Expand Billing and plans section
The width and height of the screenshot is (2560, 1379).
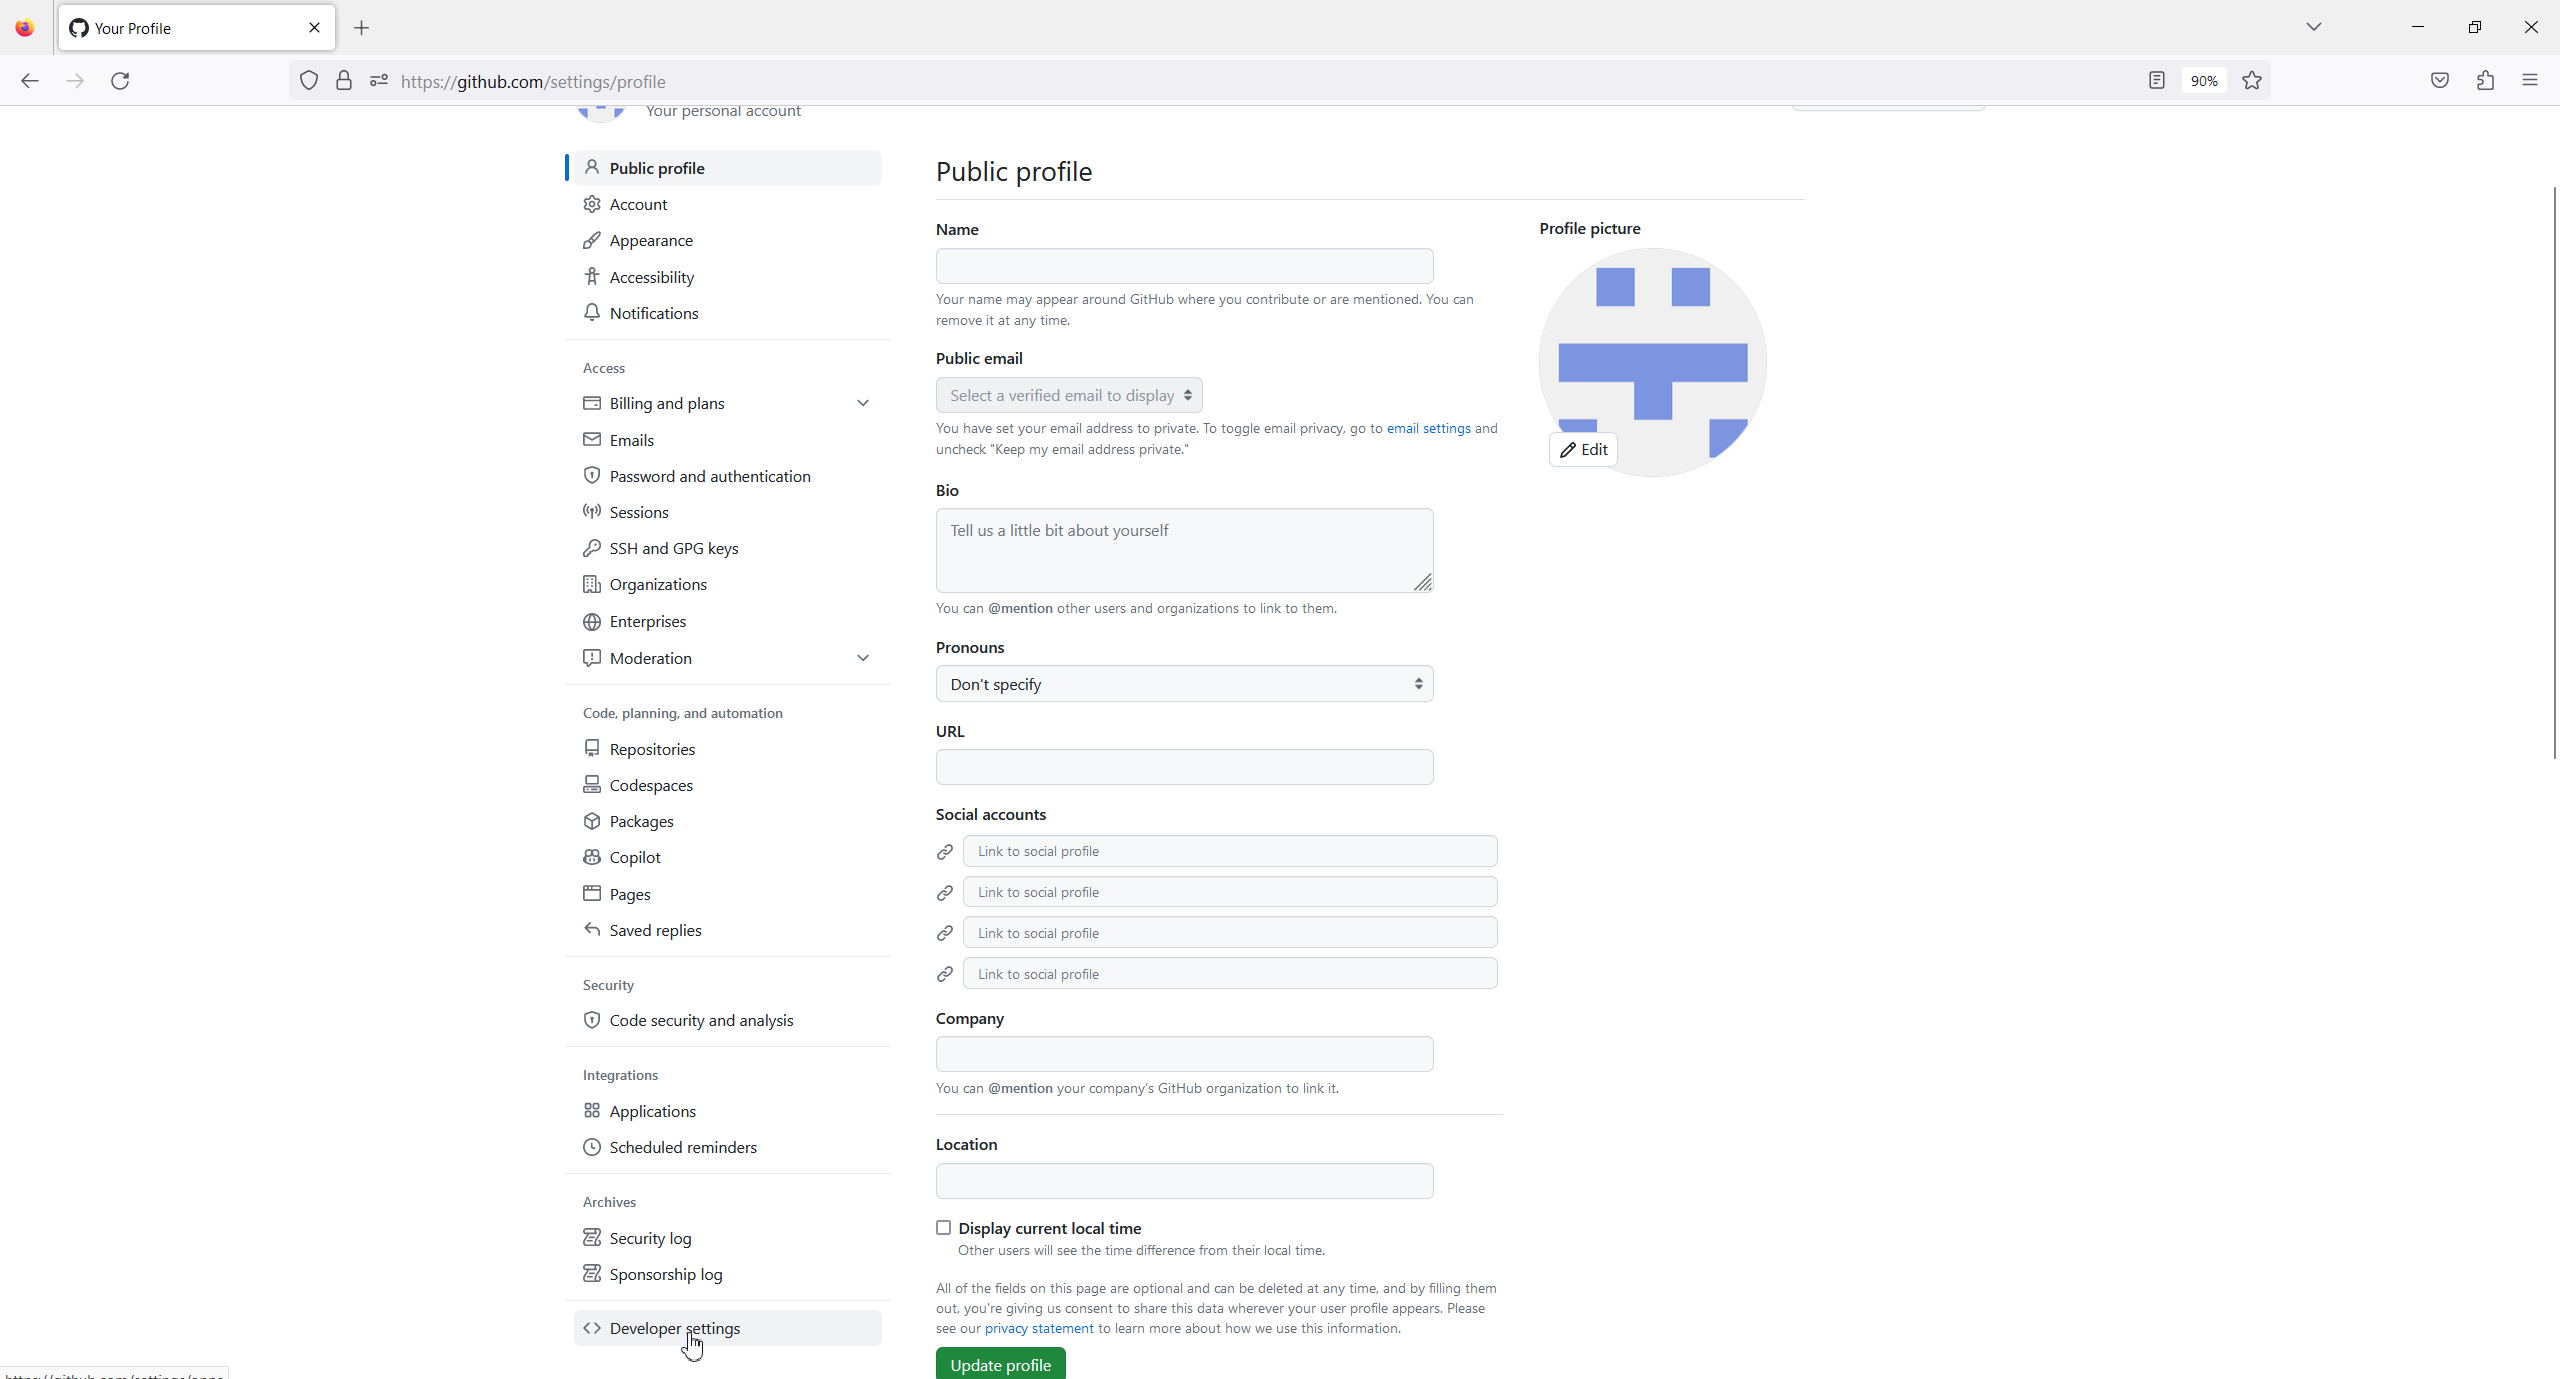point(863,403)
